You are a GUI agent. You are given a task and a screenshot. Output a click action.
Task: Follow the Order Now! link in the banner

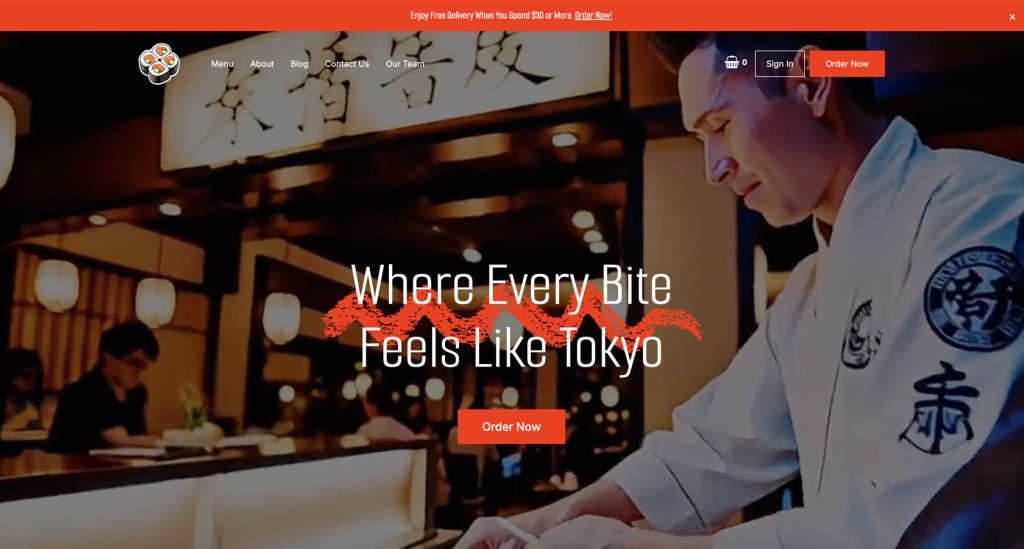point(593,16)
